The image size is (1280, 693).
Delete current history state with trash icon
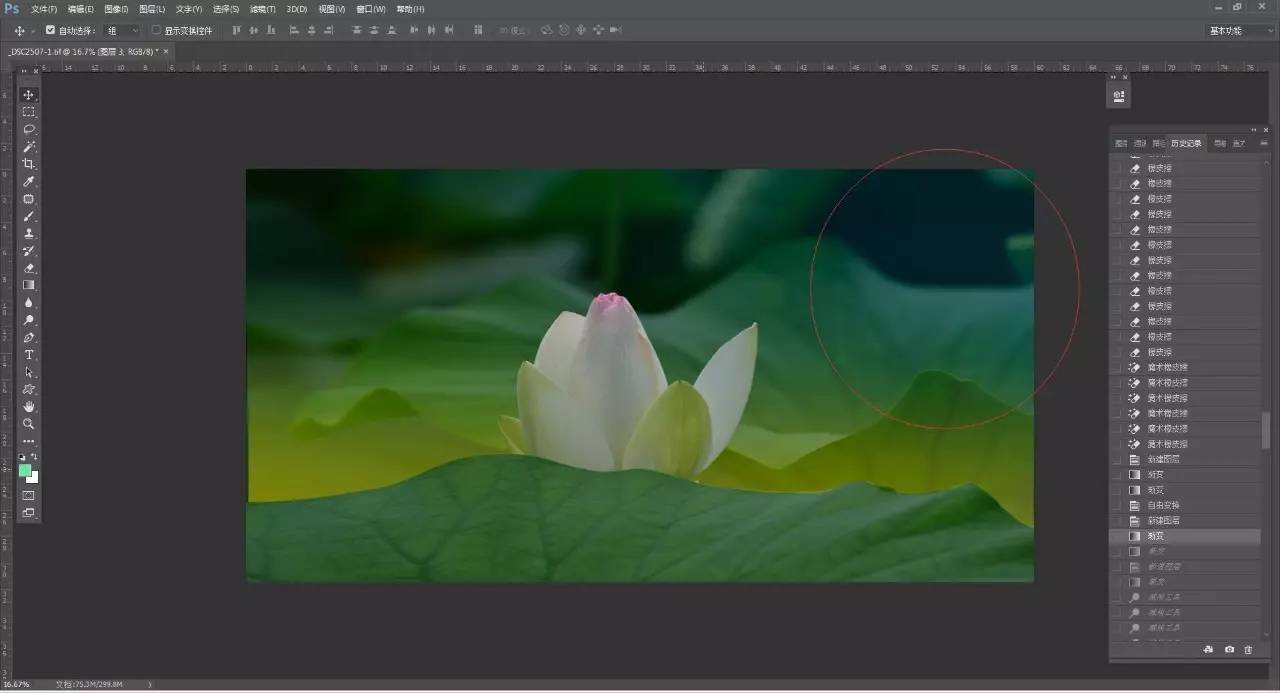[1248, 650]
